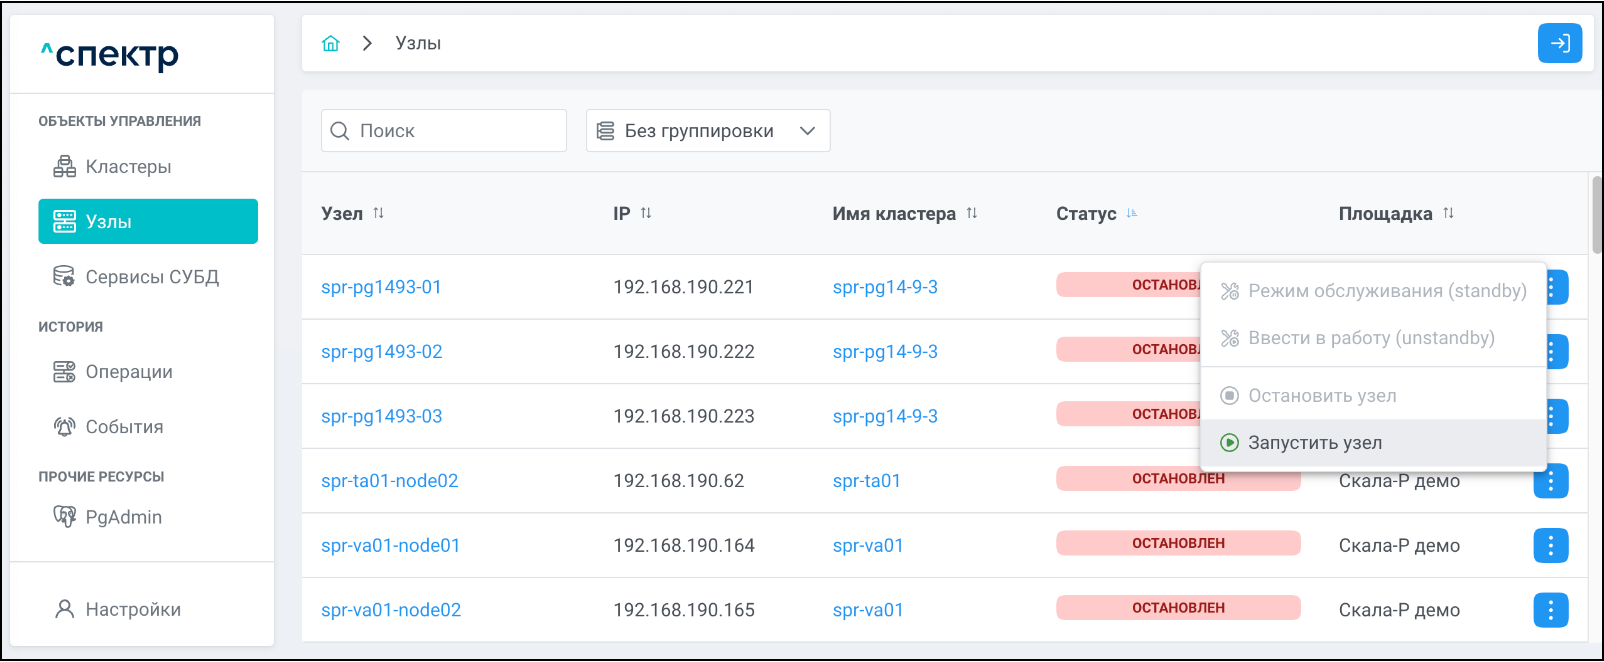Screen dimensions: 1604x662
Task: Sort nodes by the Узел column
Action: [378, 213]
